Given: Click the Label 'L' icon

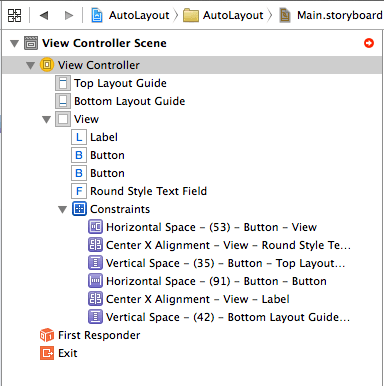Looking at the screenshot, I should pos(79,137).
